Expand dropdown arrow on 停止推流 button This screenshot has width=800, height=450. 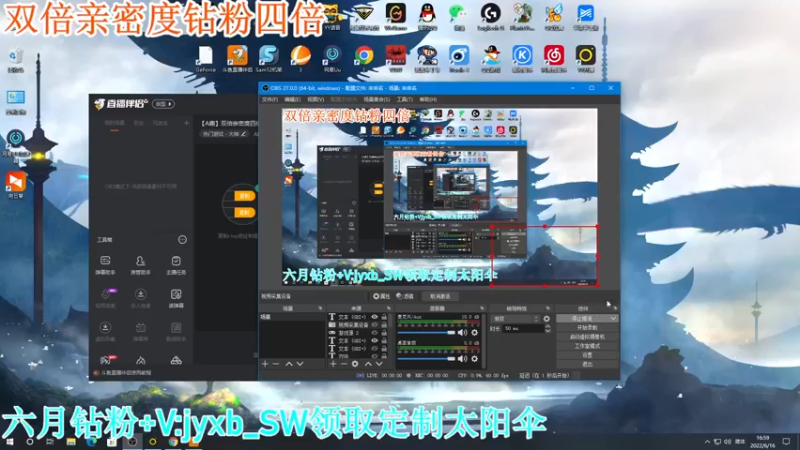(613, 318)
